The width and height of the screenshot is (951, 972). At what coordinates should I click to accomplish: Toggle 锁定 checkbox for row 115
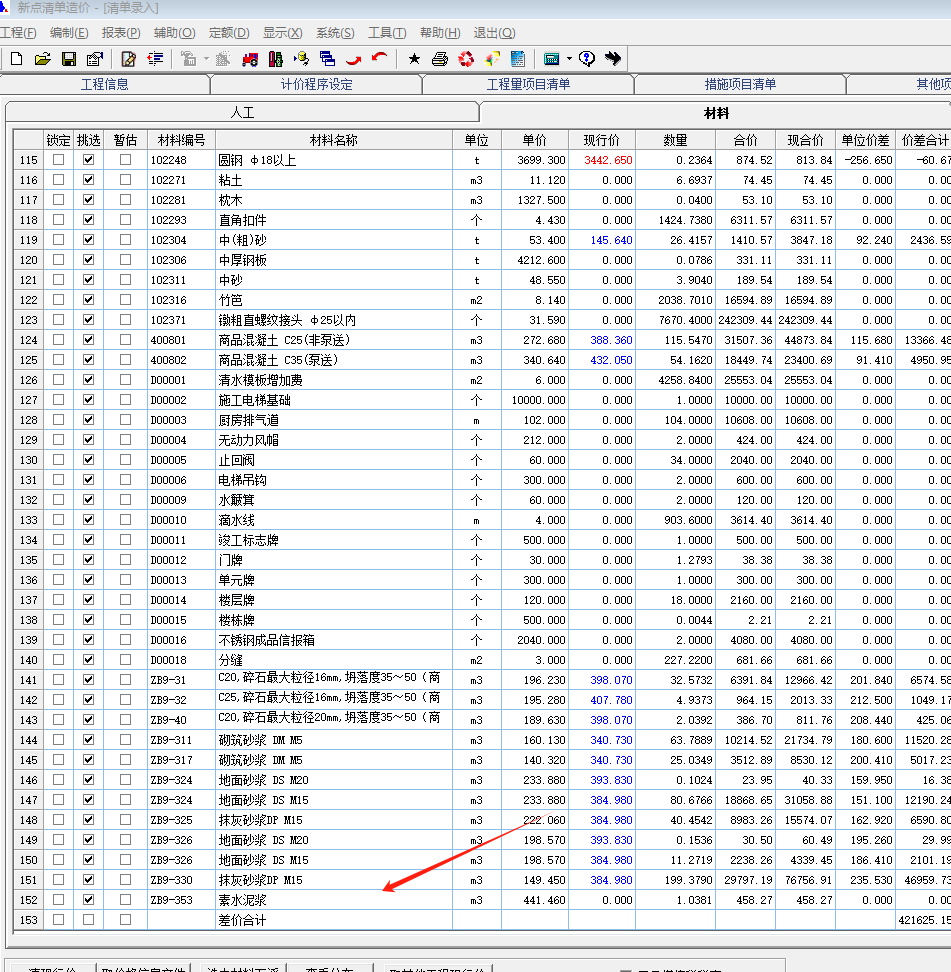[58, 159]
